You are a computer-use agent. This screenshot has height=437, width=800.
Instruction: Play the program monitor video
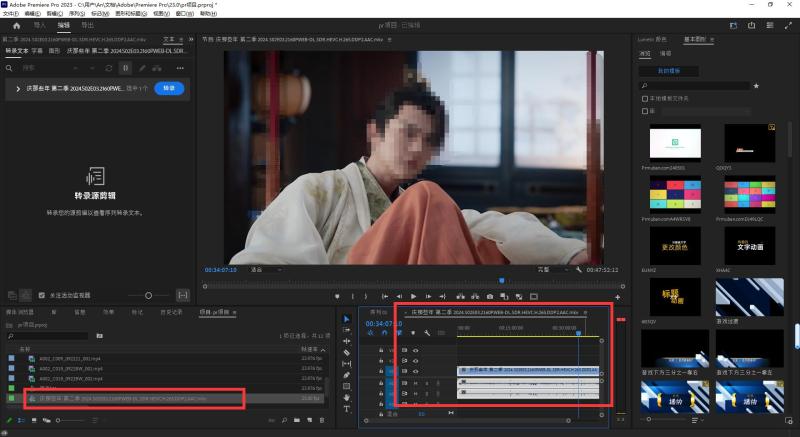[x=413, y=296]
